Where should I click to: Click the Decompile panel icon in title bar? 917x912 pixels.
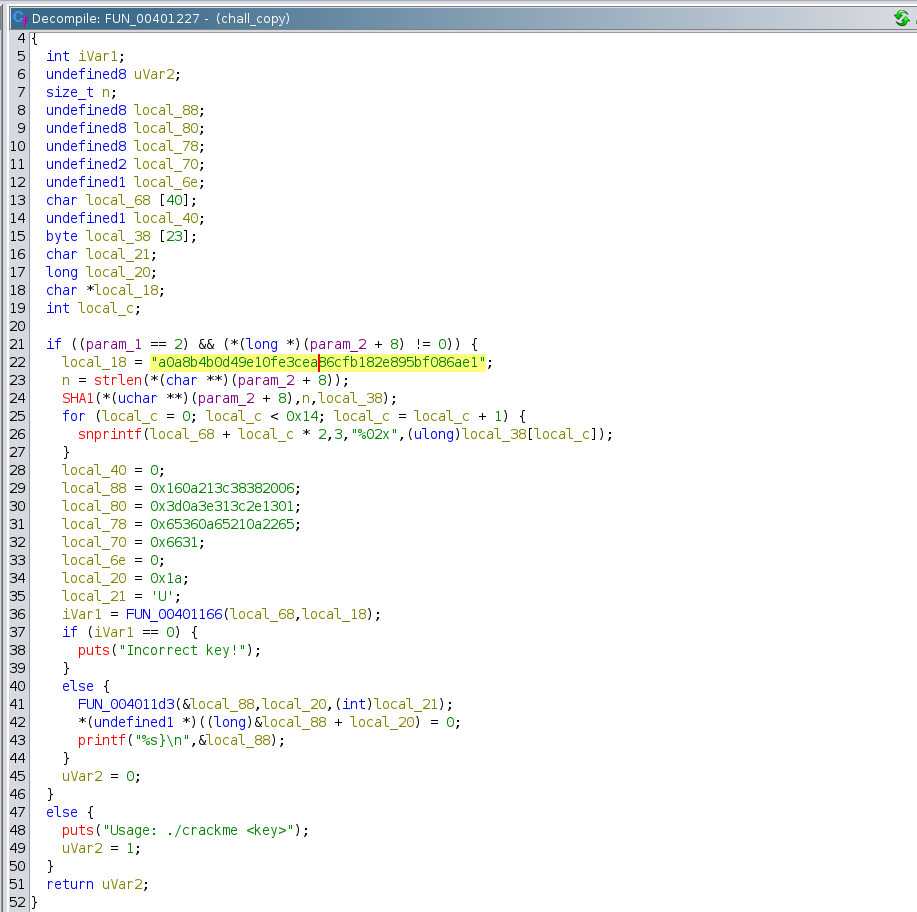click(20, 18)
